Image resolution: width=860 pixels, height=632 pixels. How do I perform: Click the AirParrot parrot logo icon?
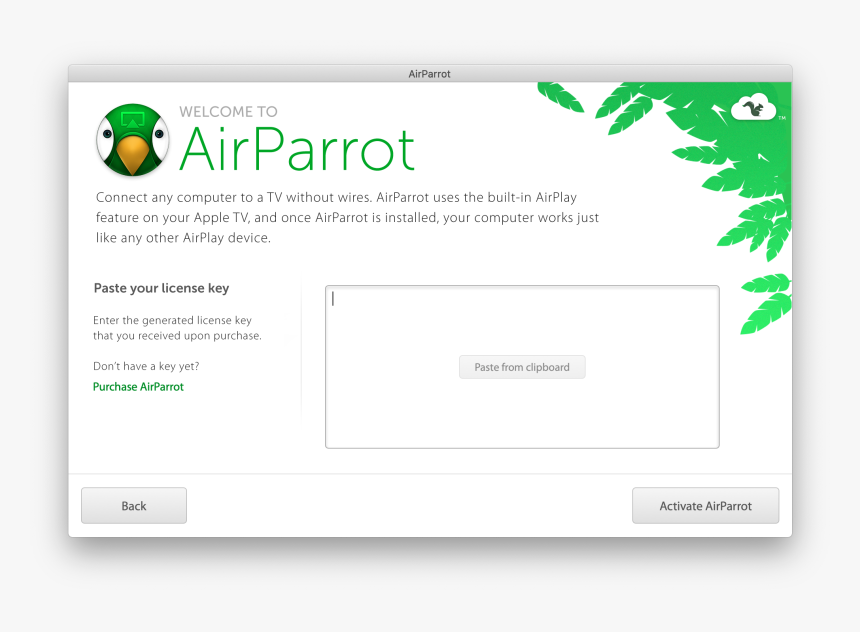pyautogui.click(x=133, y=140)
